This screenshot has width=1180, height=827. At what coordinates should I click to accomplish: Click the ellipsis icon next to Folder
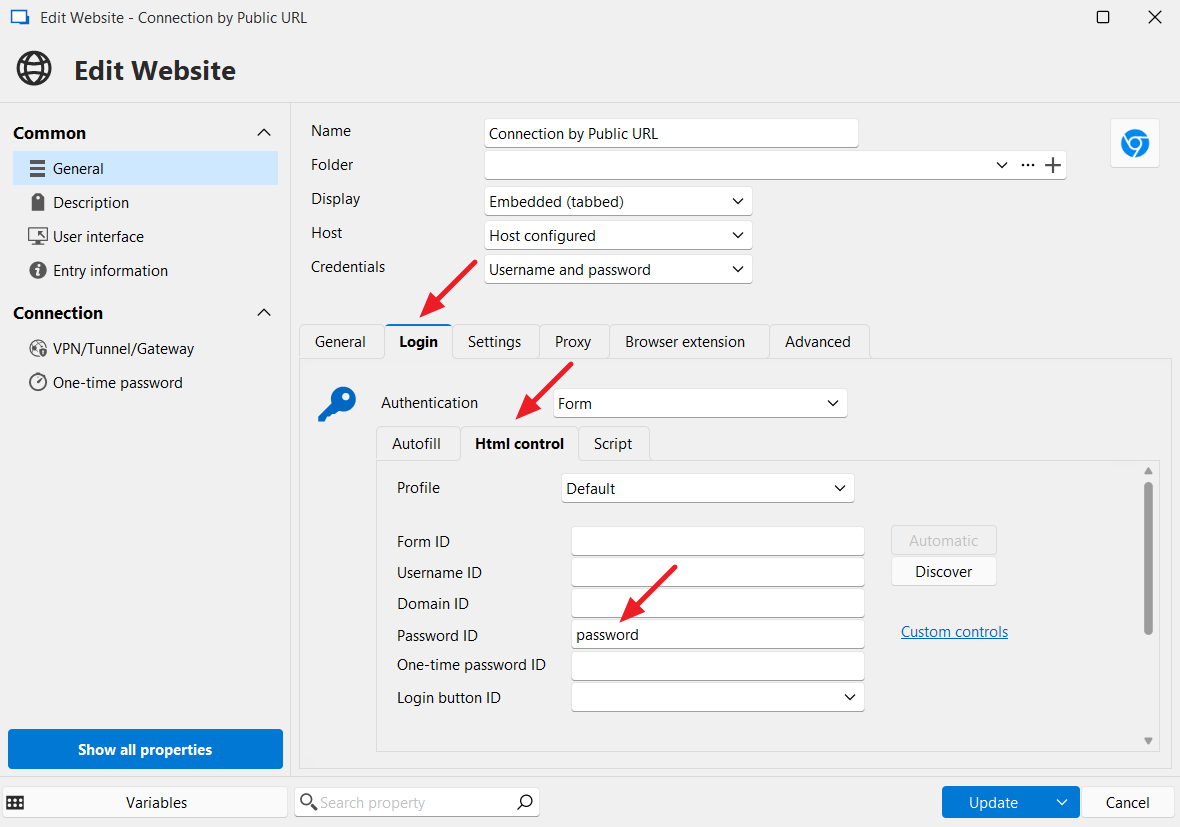1027,165
